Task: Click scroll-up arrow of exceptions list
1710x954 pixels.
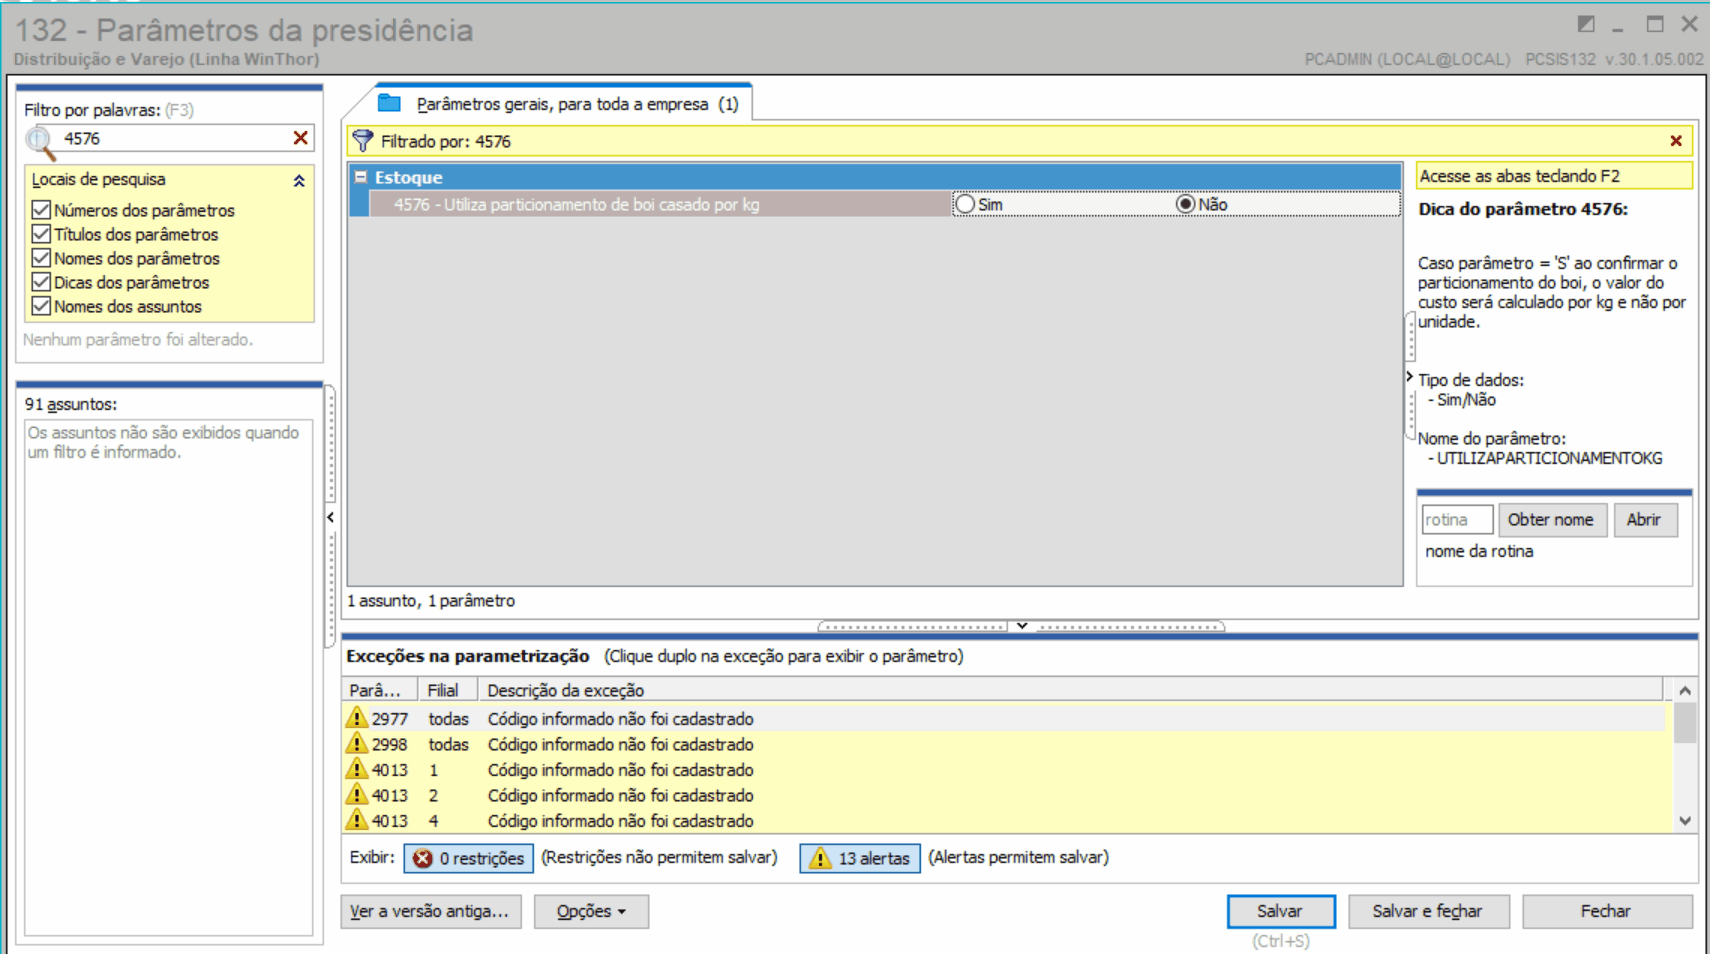Action: coord(1685,690)
